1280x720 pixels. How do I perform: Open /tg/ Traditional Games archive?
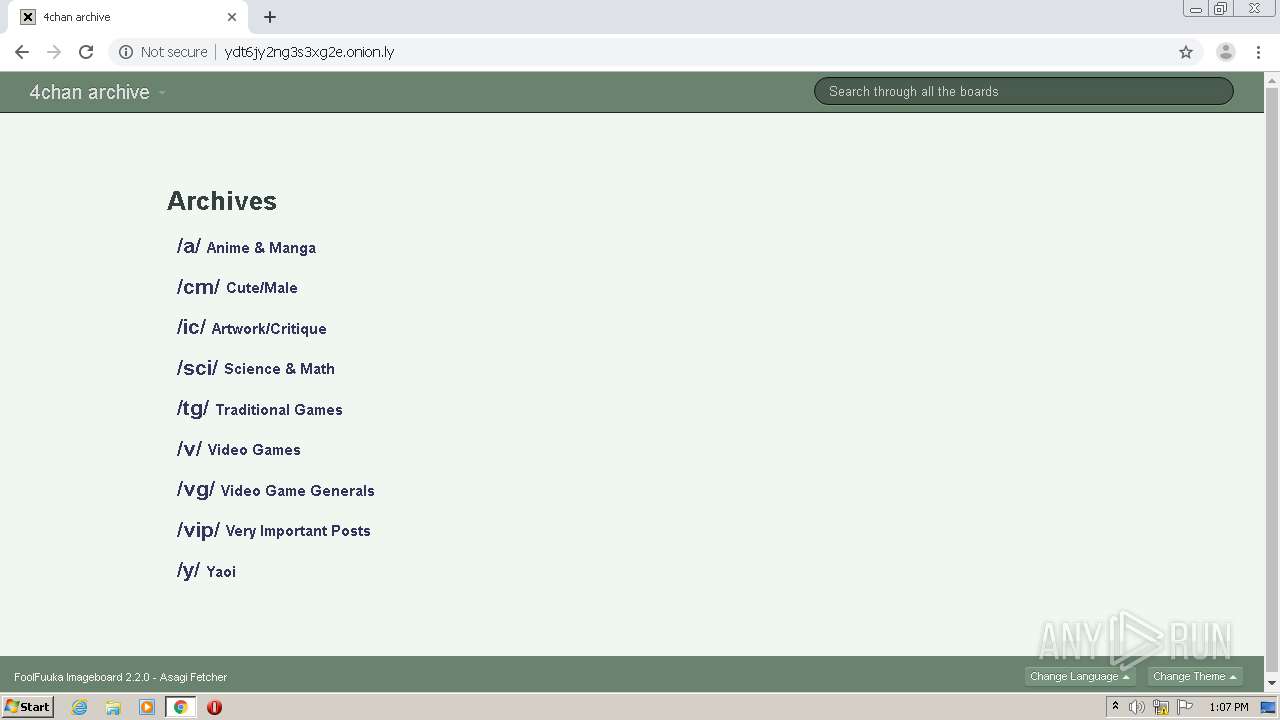(259, 408)
